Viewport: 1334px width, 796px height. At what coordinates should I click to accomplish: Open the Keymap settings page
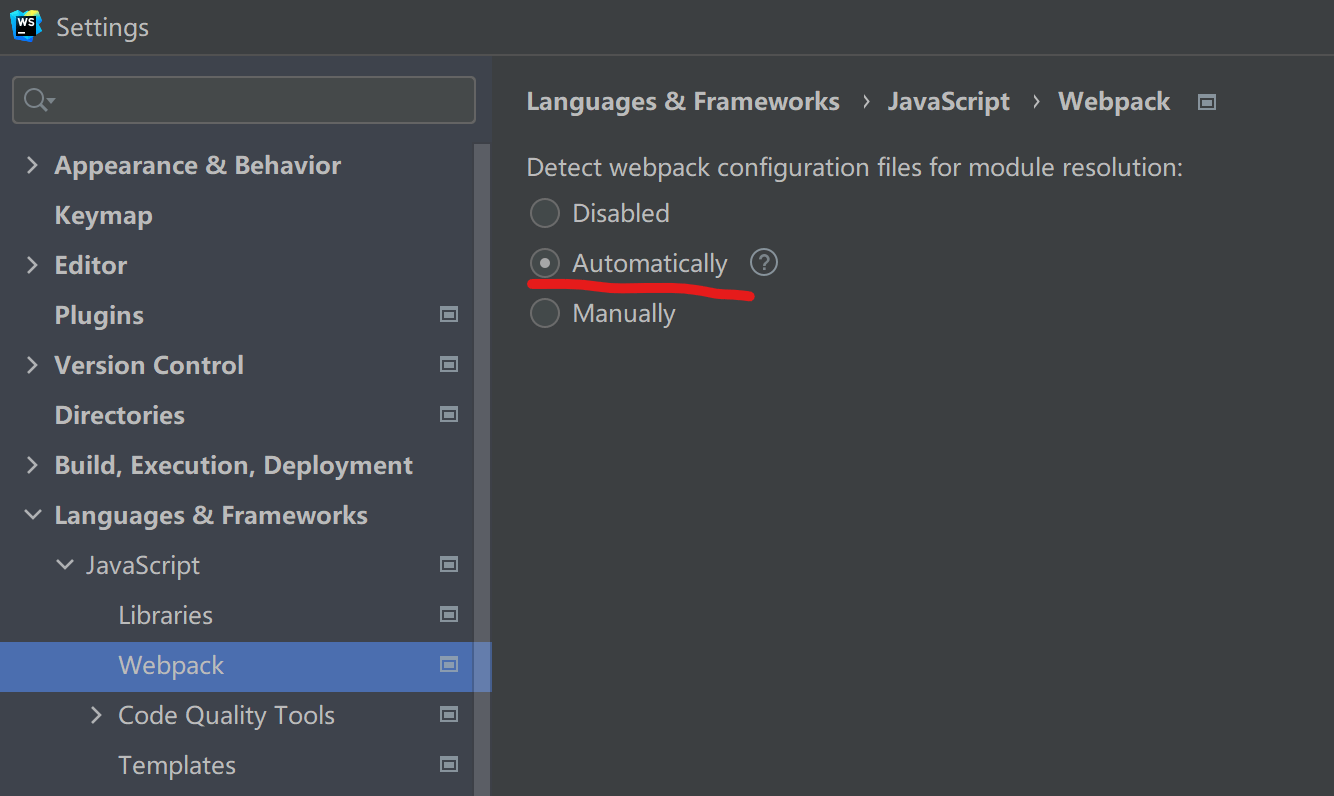pos(103,214)
